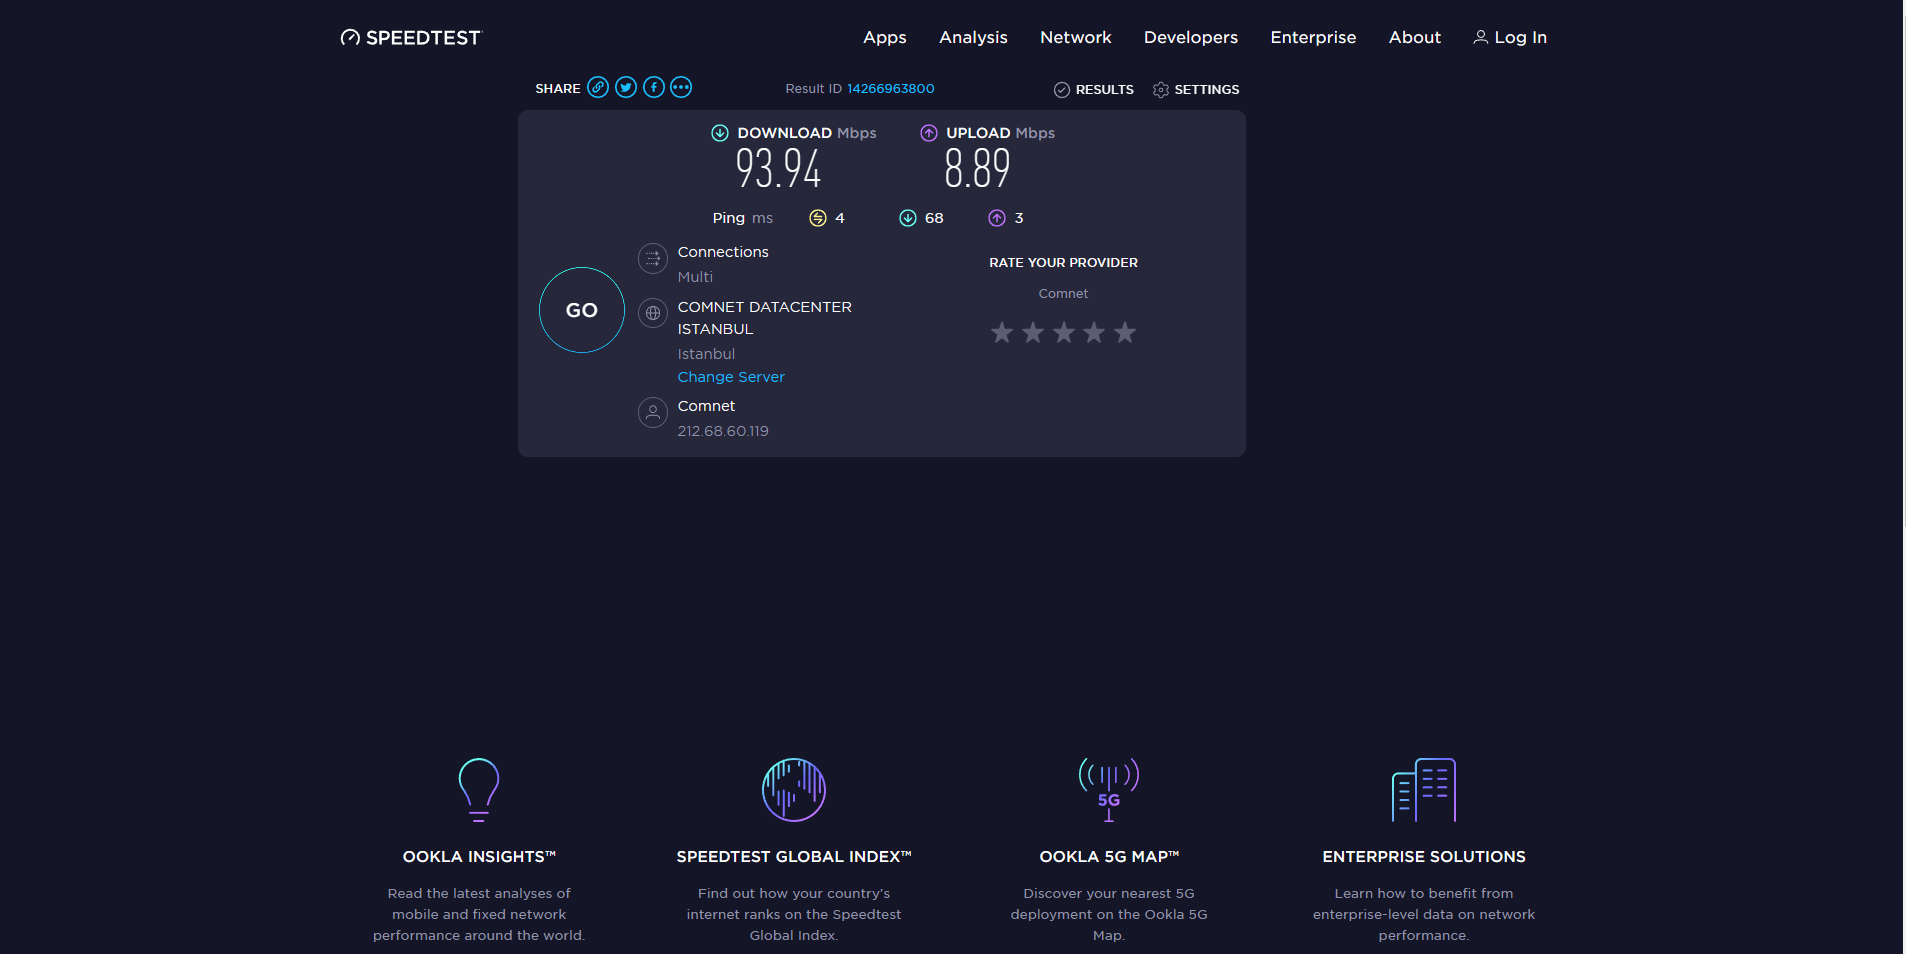This screenshot has width=1906, height=954.
Task: Copy the share link icon
Action: point(598,87)
